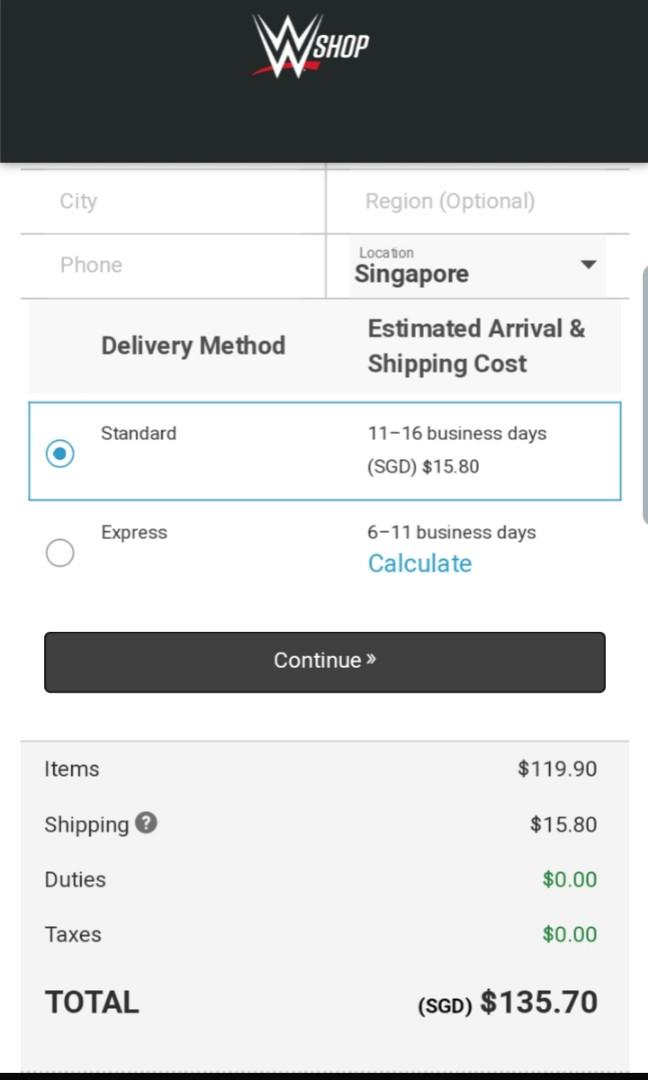Screen dimensions: 648x1080
Task: Click the Continue button
Action: [324, 662]
